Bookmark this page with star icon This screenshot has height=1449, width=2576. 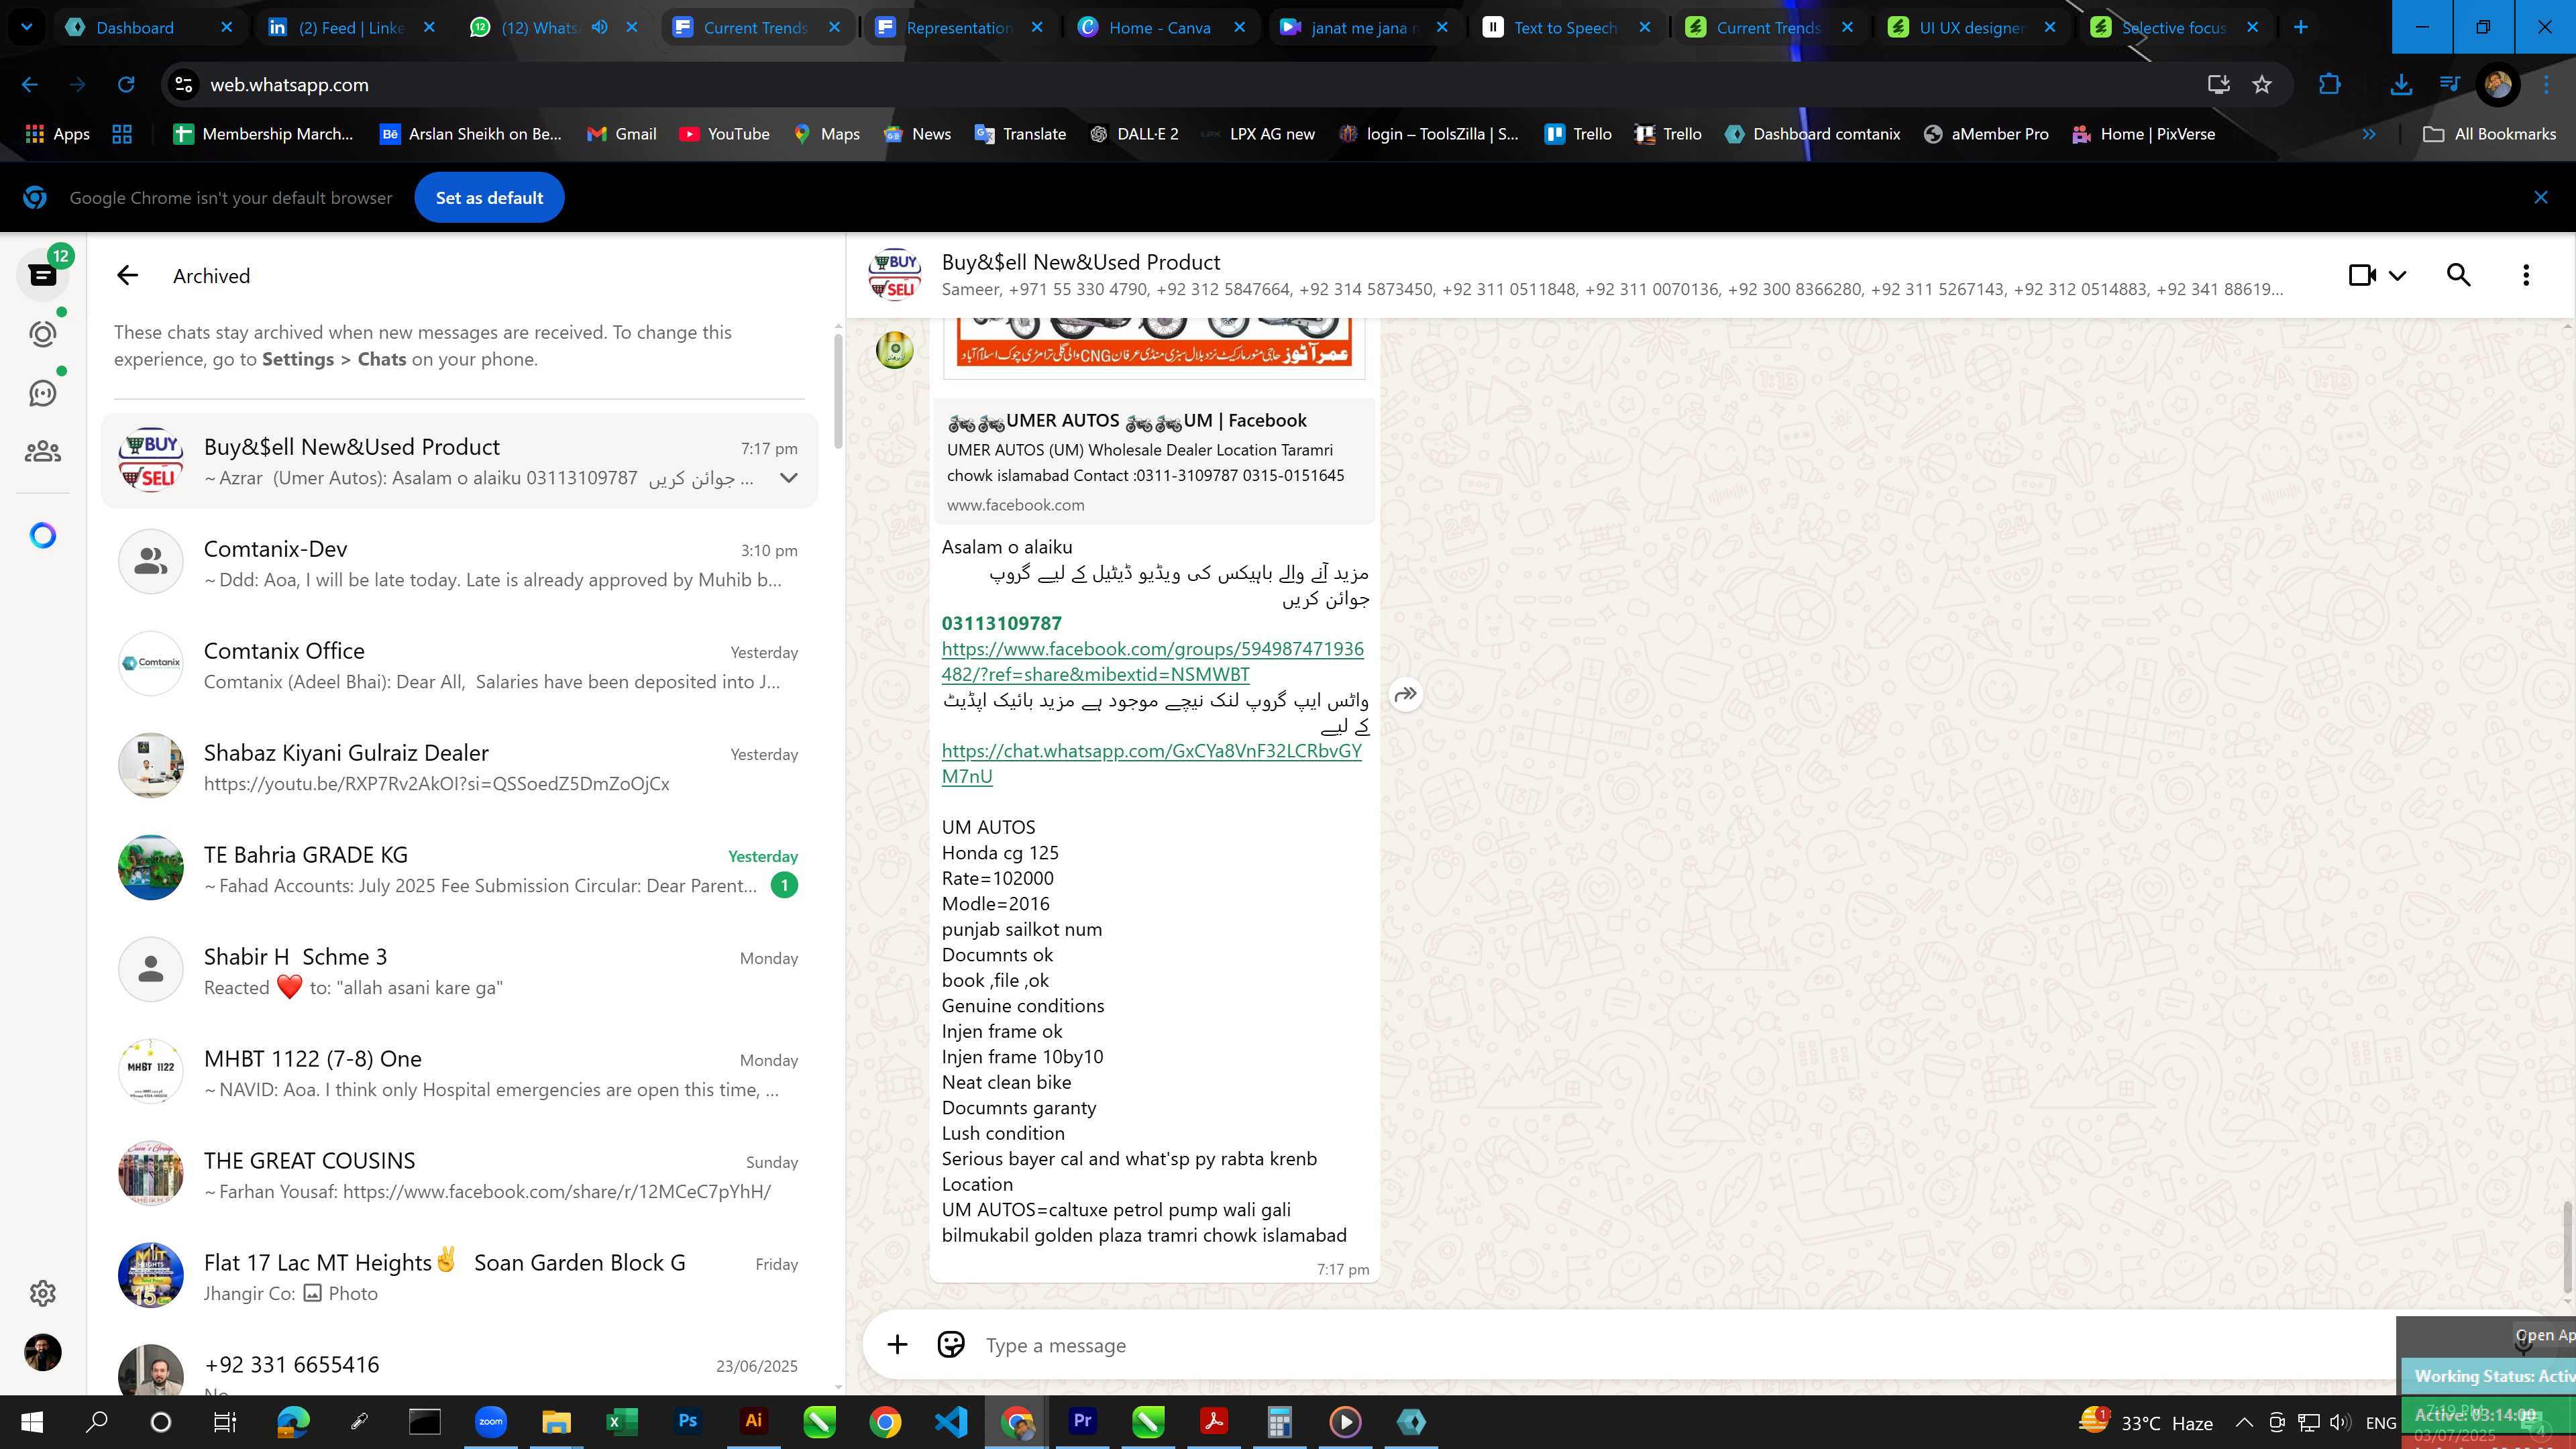tap(2262, 85)
